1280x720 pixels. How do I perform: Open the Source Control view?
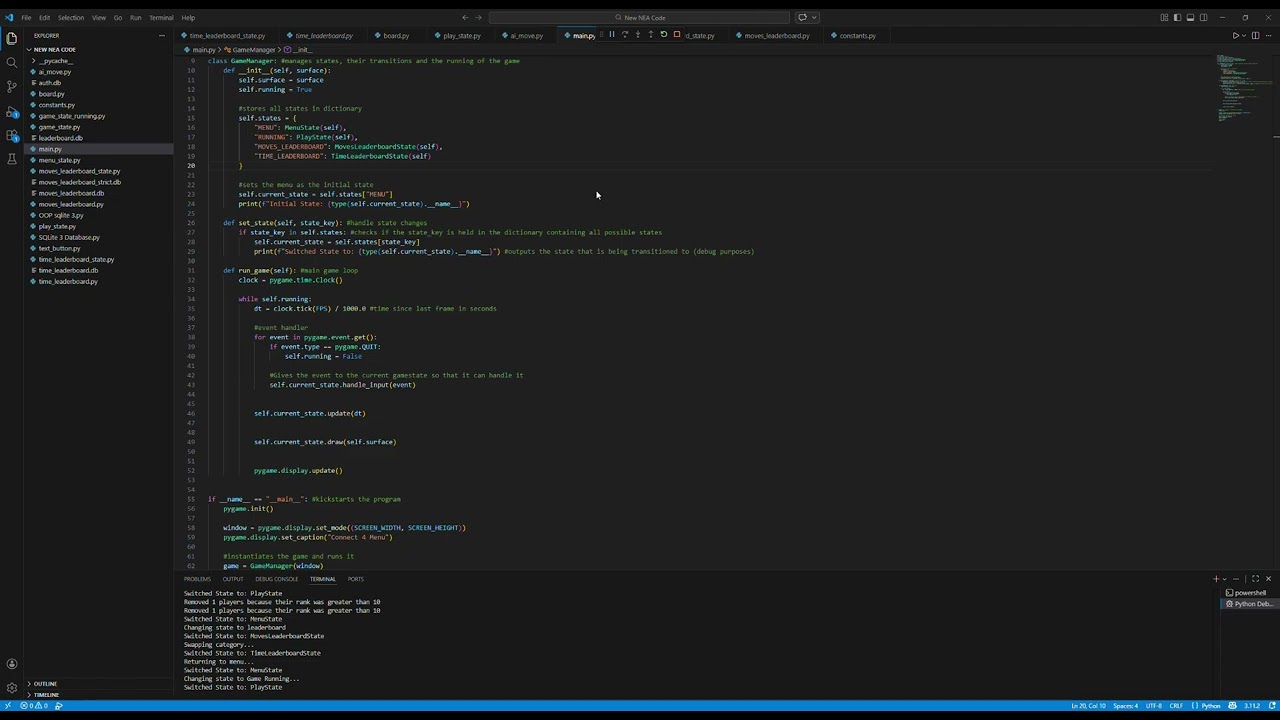[x=12, y=87]
